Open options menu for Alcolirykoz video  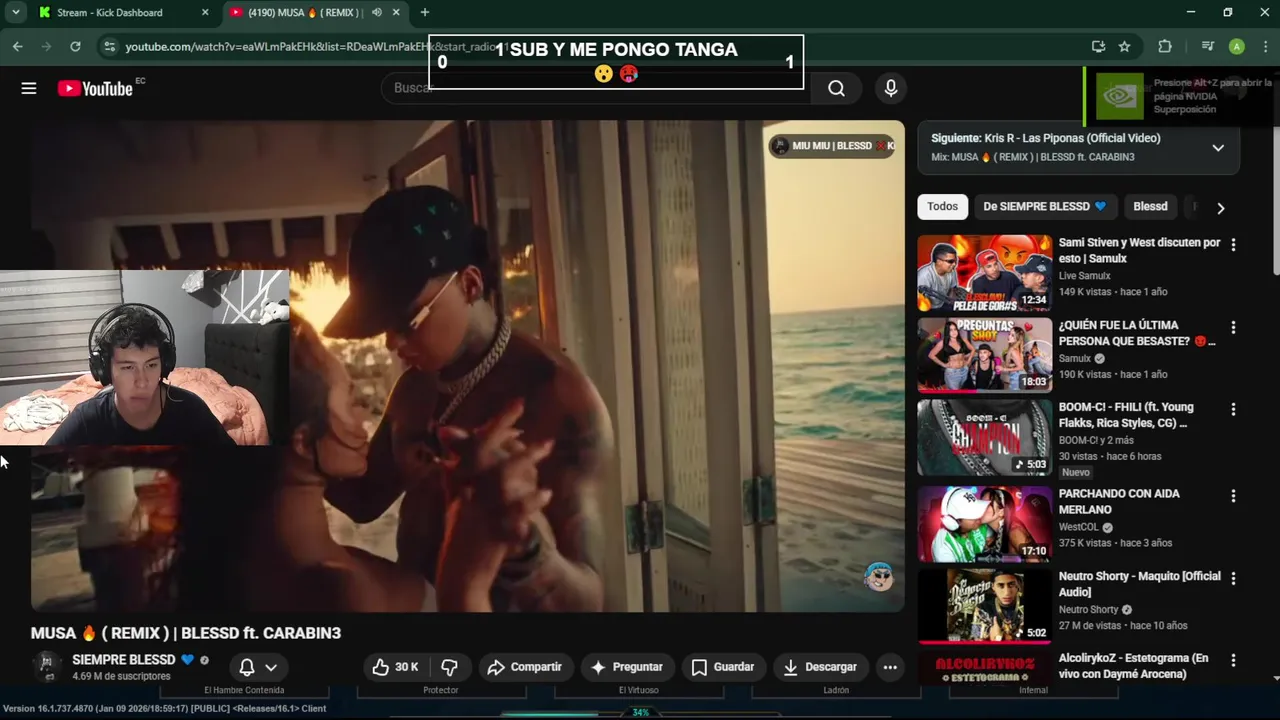click(x=1233, y=660)
